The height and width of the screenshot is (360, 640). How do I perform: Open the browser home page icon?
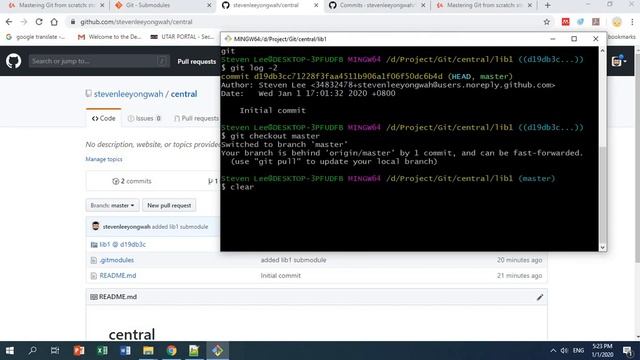click(54, 22)
